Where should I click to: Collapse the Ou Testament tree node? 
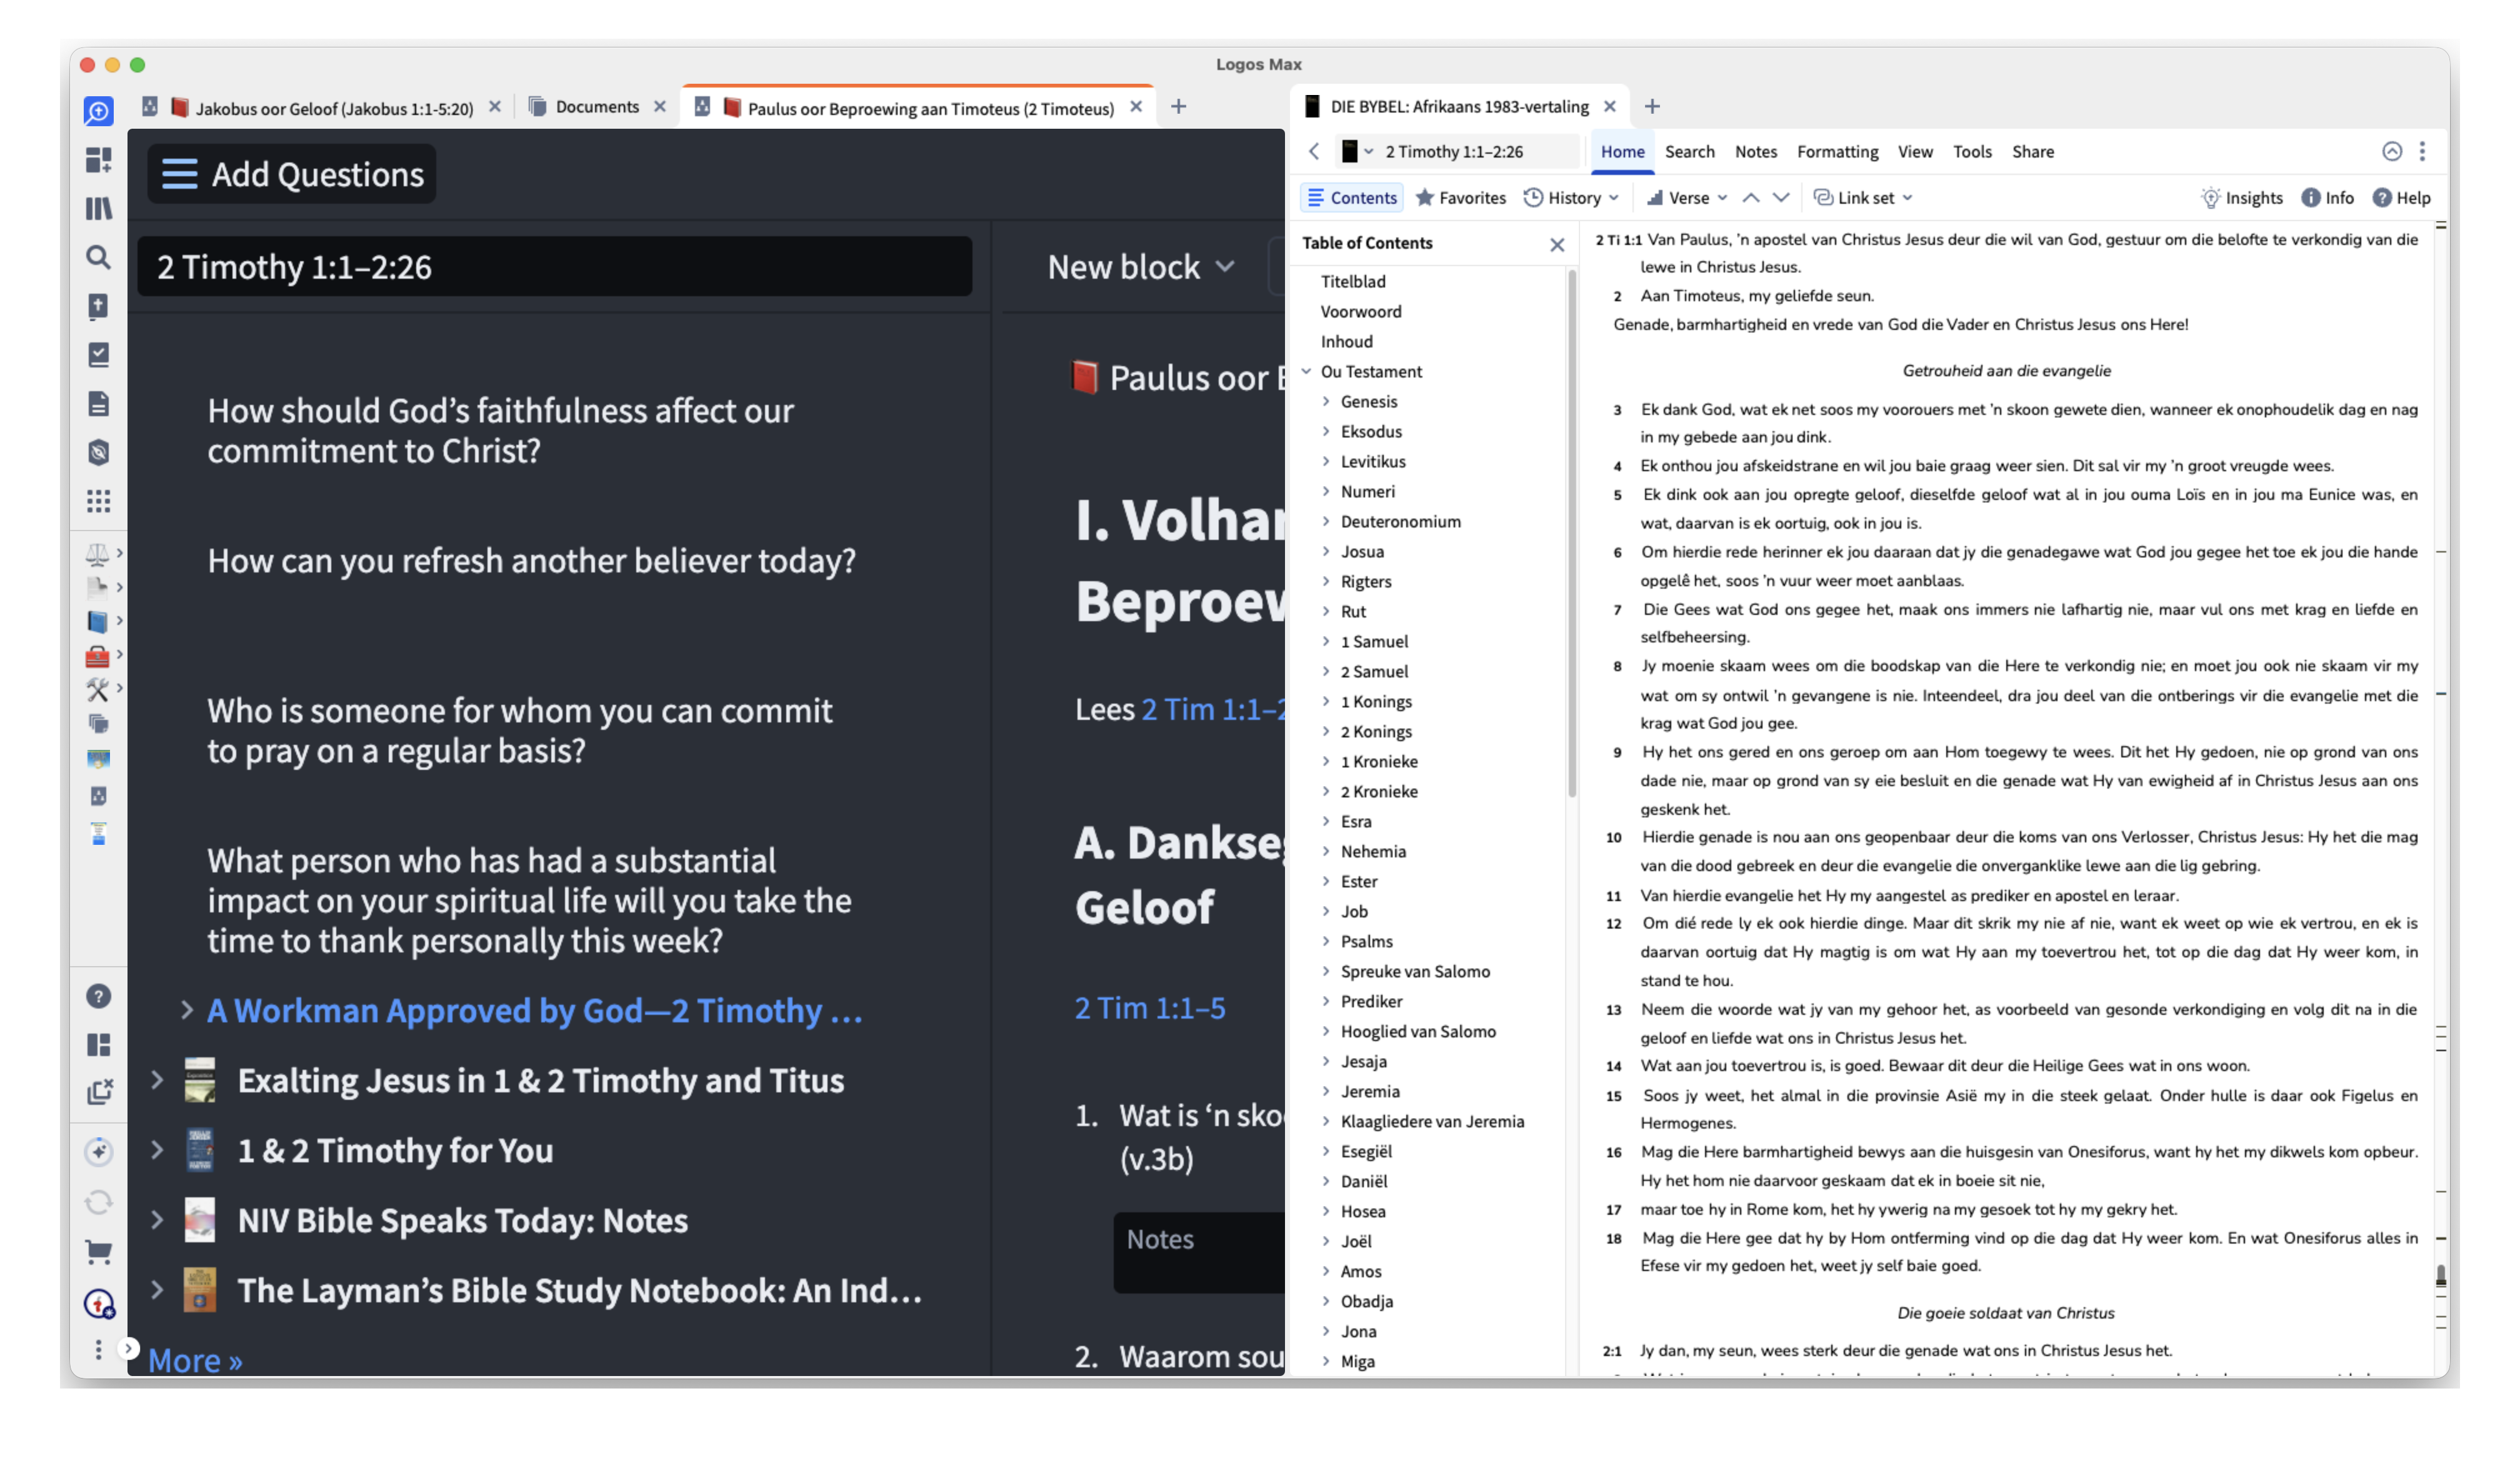click(1307, 371)
